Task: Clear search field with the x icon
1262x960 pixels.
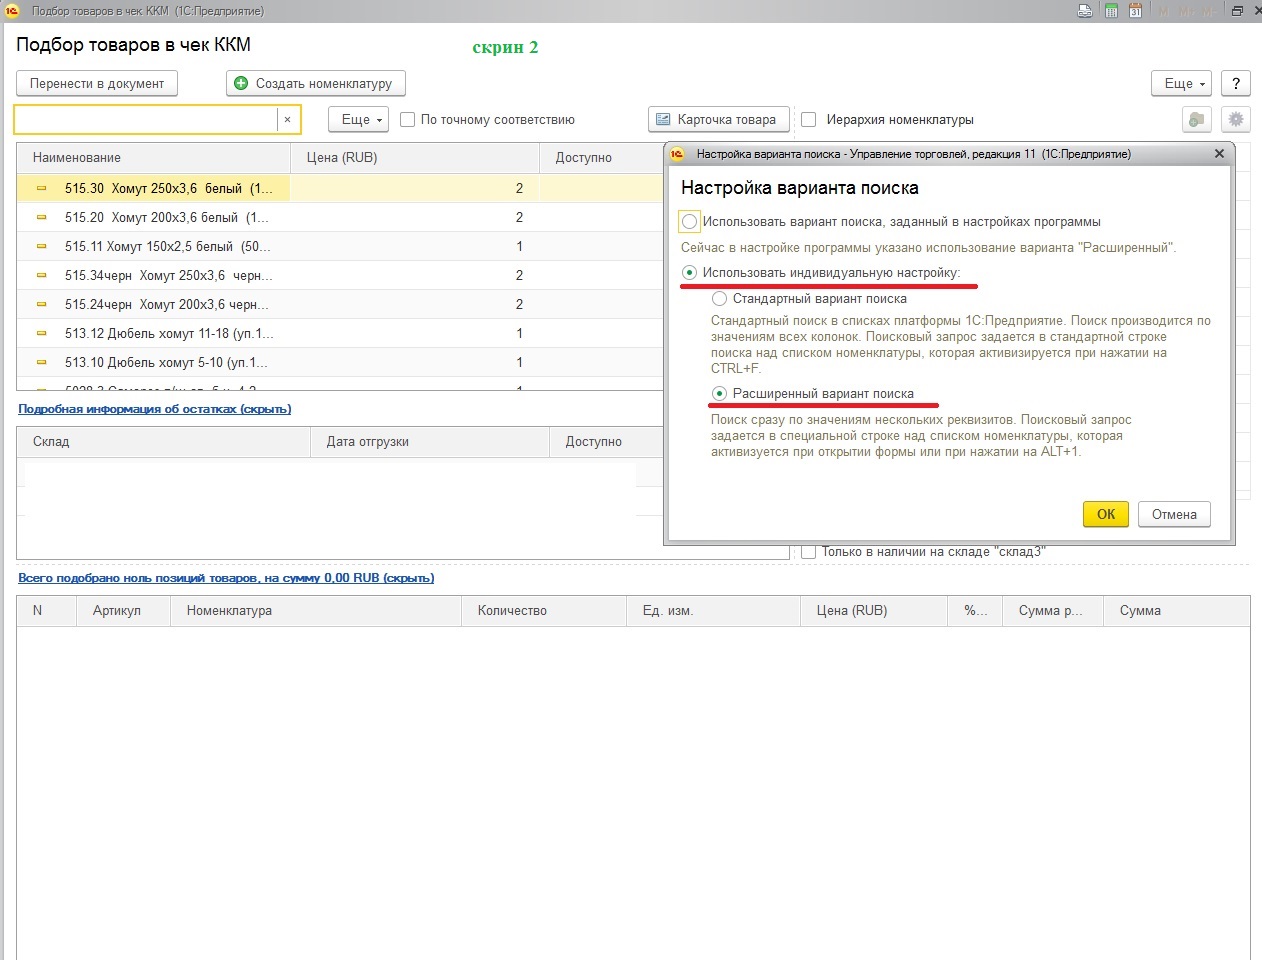Action: [x=287, y=120]
